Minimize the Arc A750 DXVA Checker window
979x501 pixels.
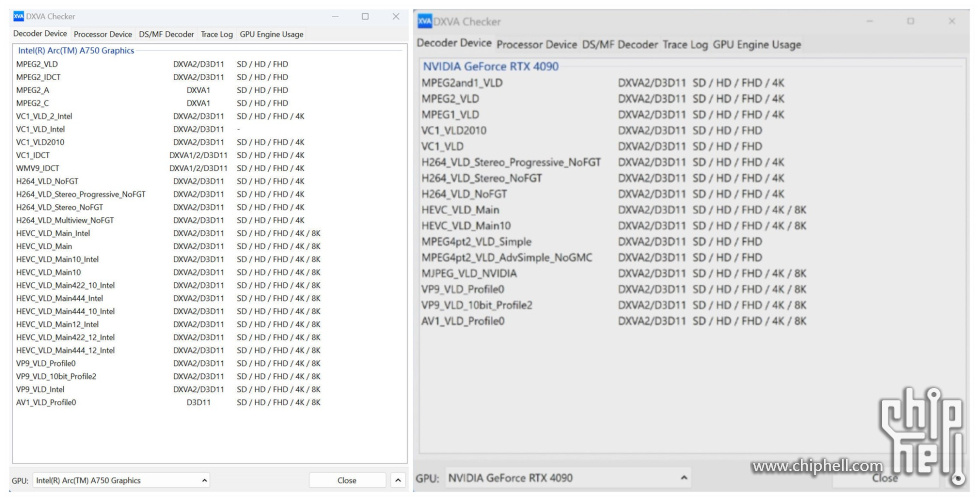click(x=336, y=16)
